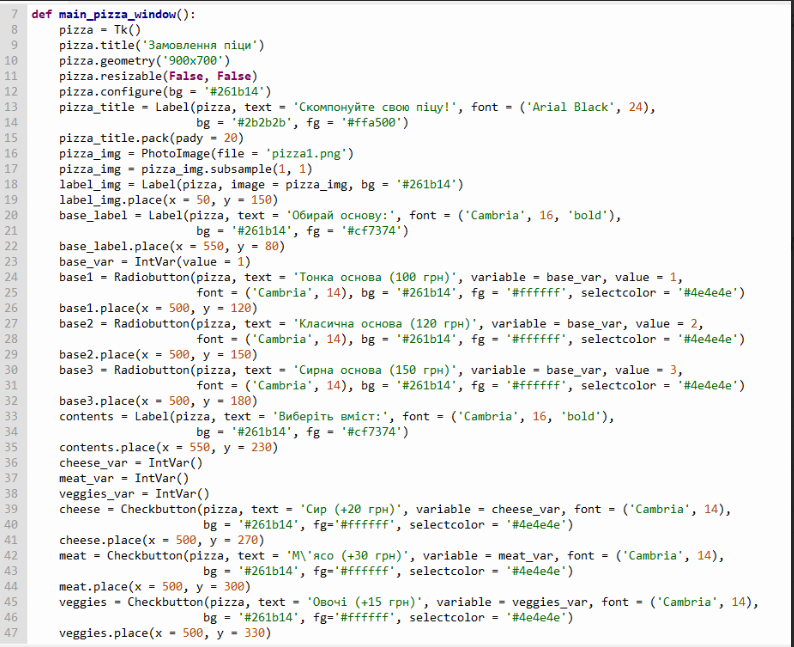
Task: Click the 'Сир (+20 грн)' string
Action: point(351,509)
